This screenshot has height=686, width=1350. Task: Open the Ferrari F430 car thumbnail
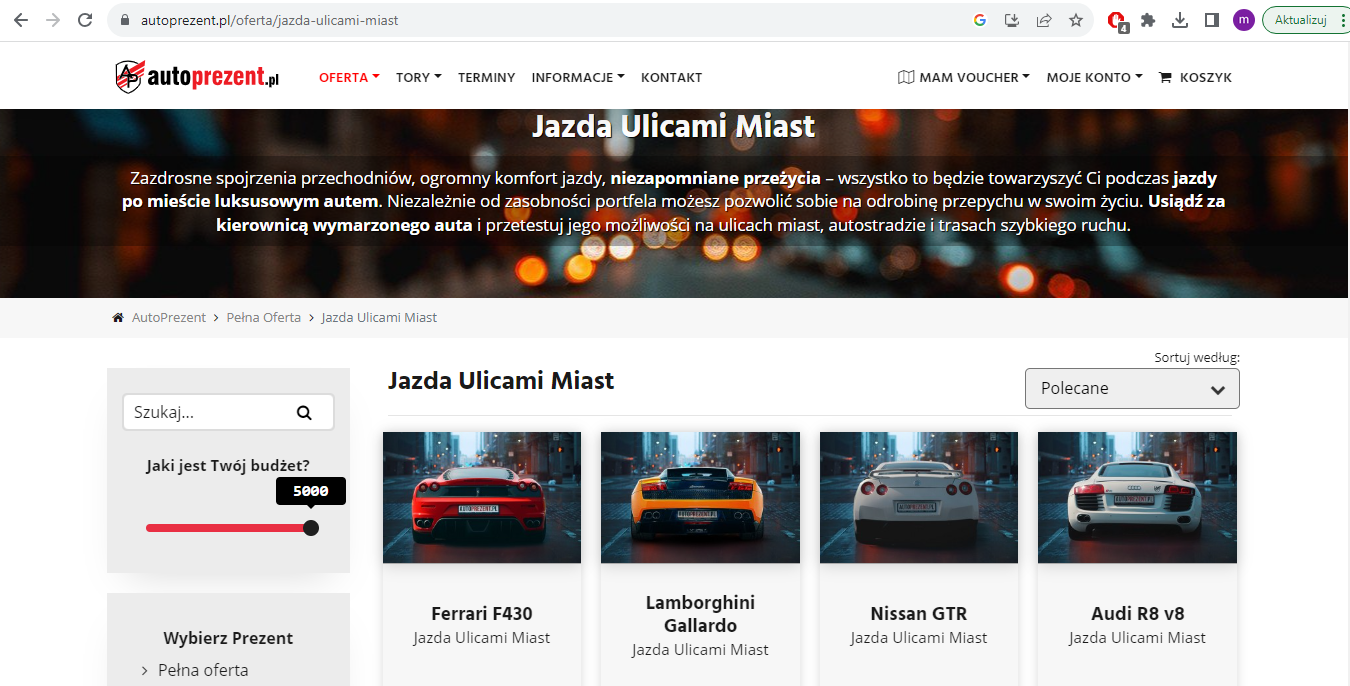[482, 498]
